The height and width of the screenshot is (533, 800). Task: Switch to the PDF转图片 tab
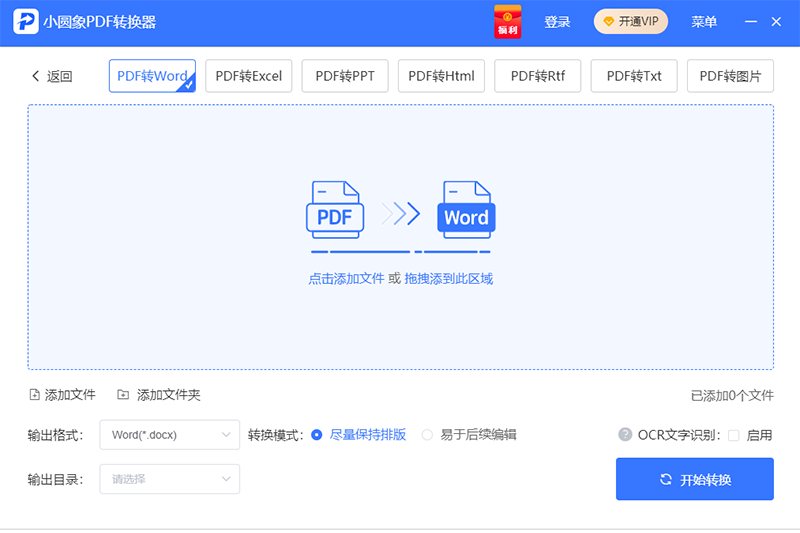click(730, 76)
